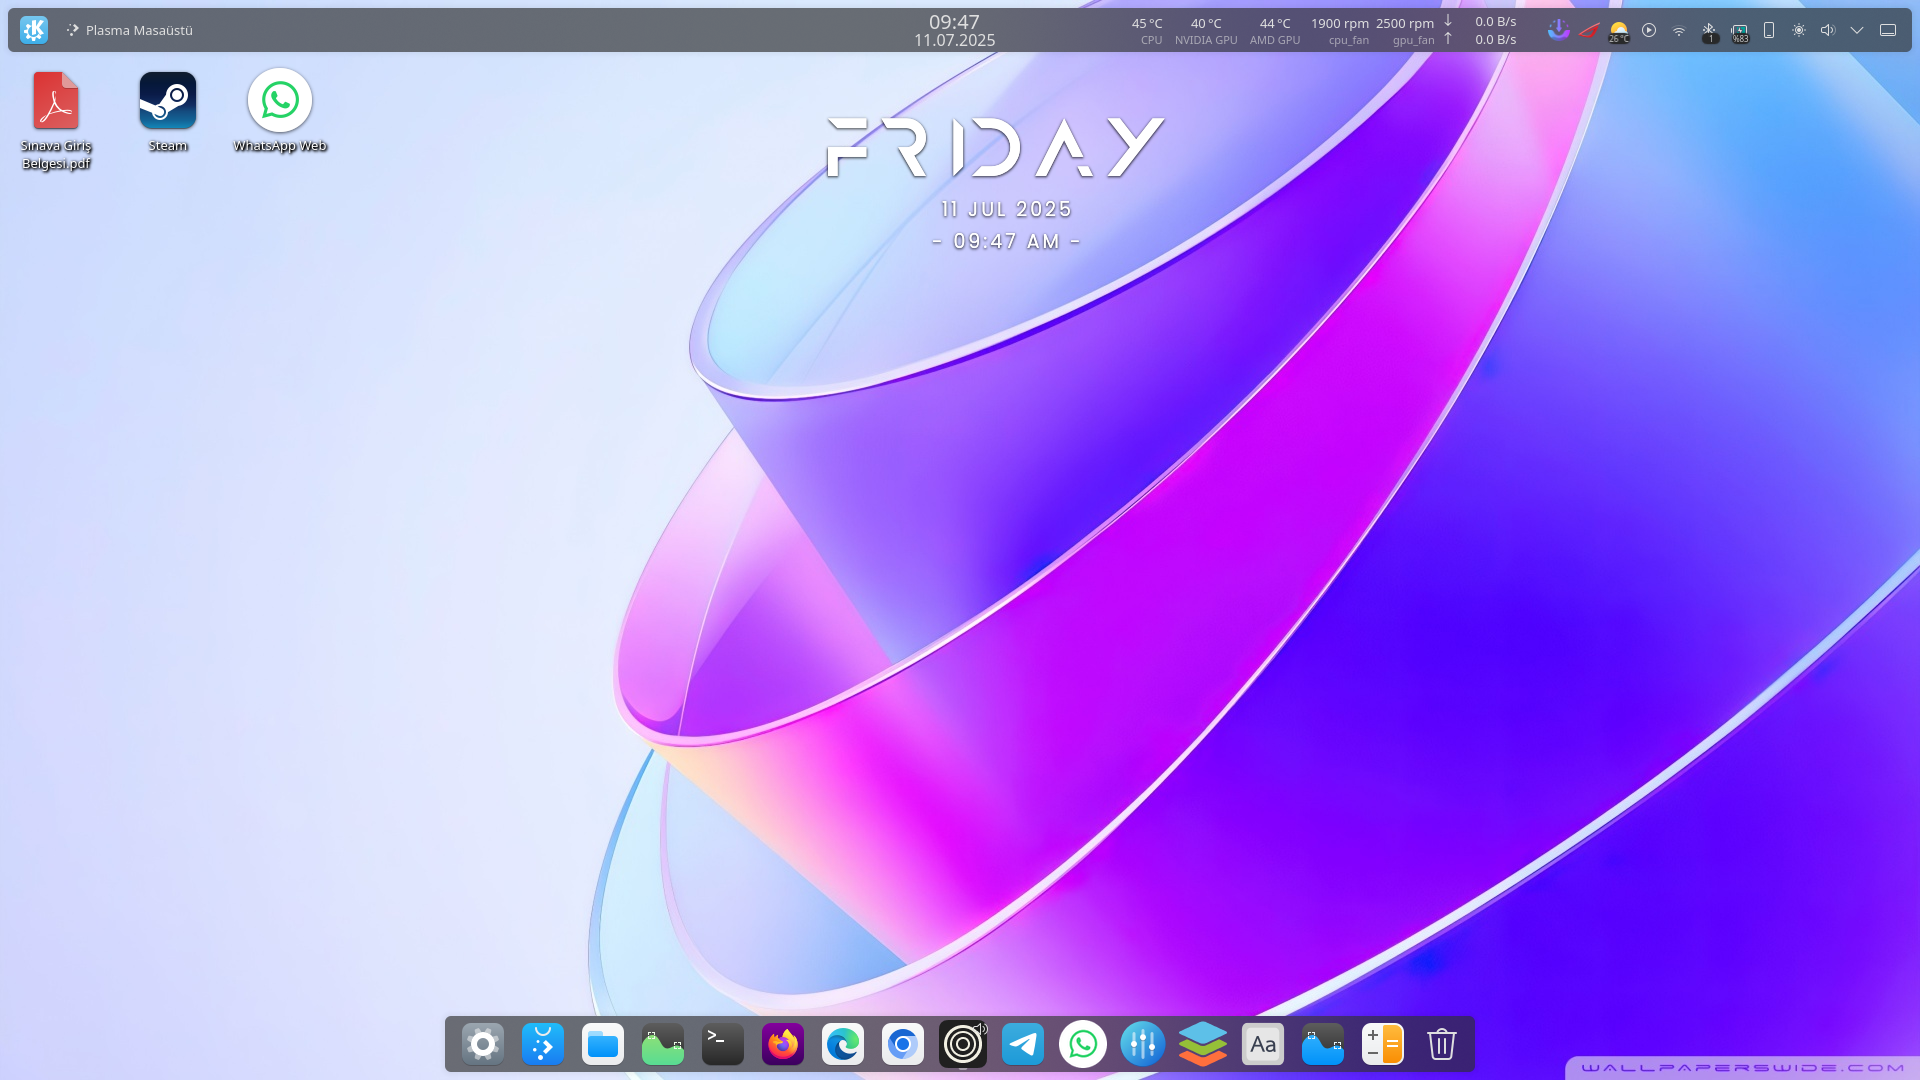Open the trash from the dock
This screenshot has height=1080, width=1920.
pos(1442,1044)
